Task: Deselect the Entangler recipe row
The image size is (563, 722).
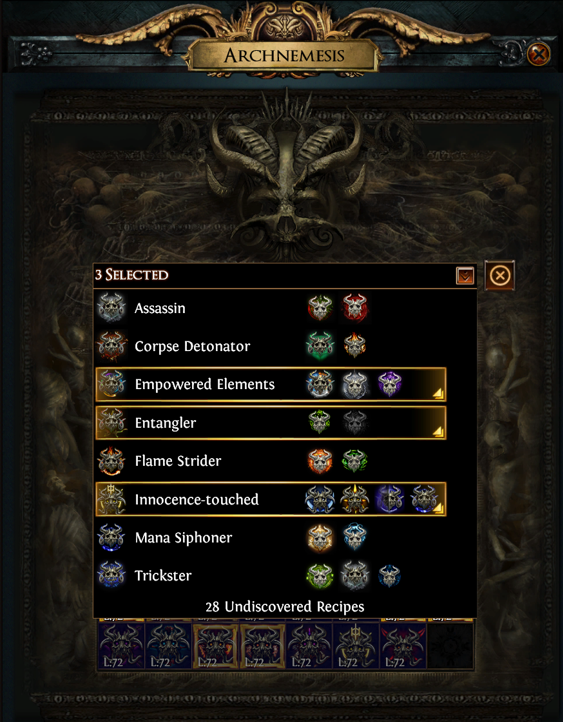Action: click(x=271, y=423)
